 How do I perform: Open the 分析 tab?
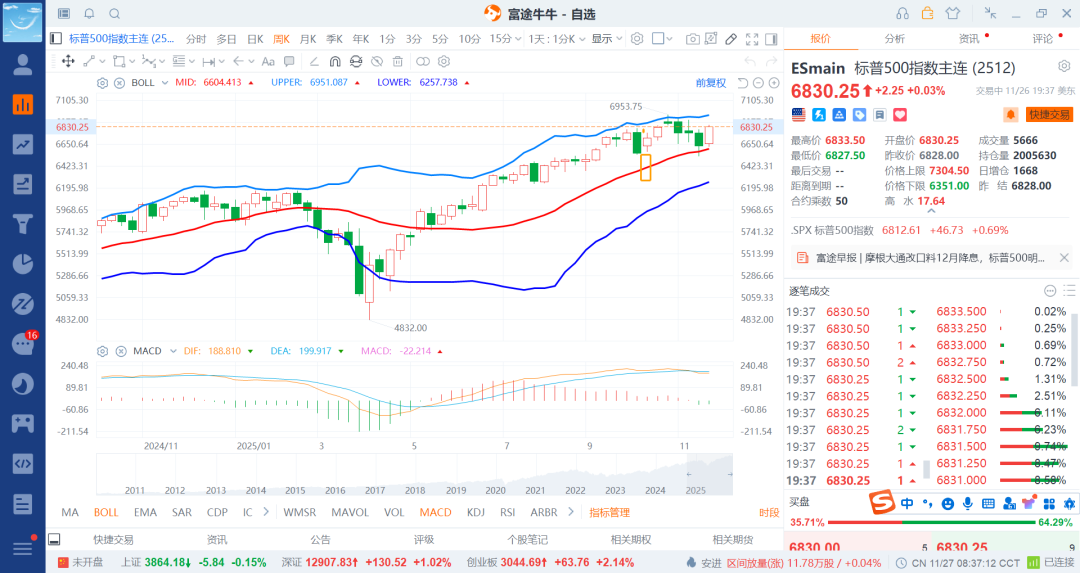click(x=895, y=39)
